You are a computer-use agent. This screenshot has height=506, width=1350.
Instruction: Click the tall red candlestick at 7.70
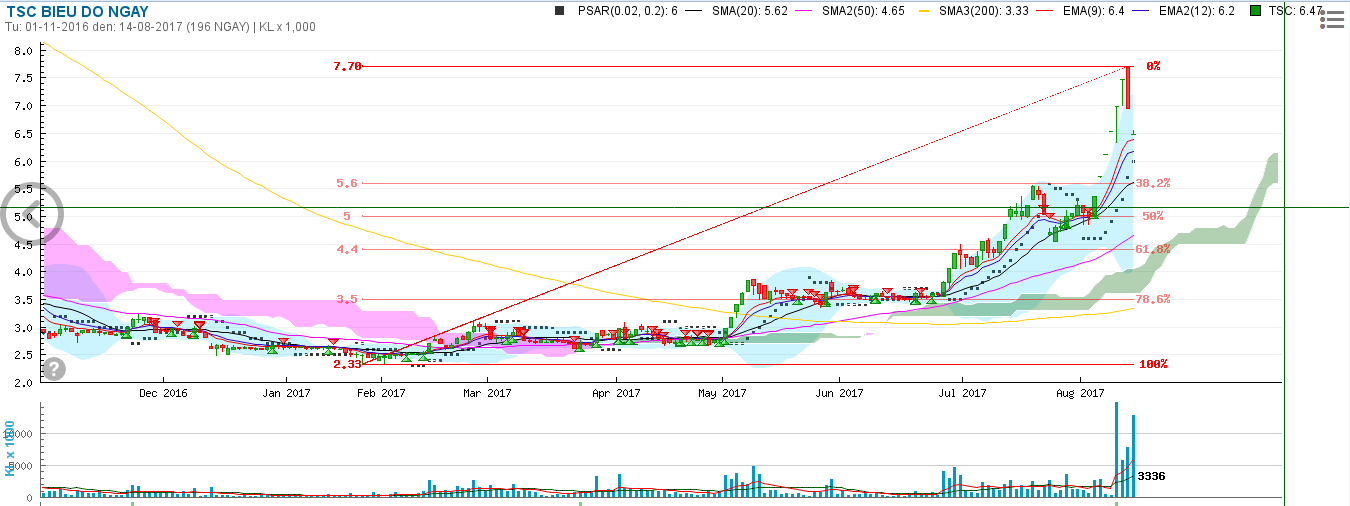click(1127, 87)
